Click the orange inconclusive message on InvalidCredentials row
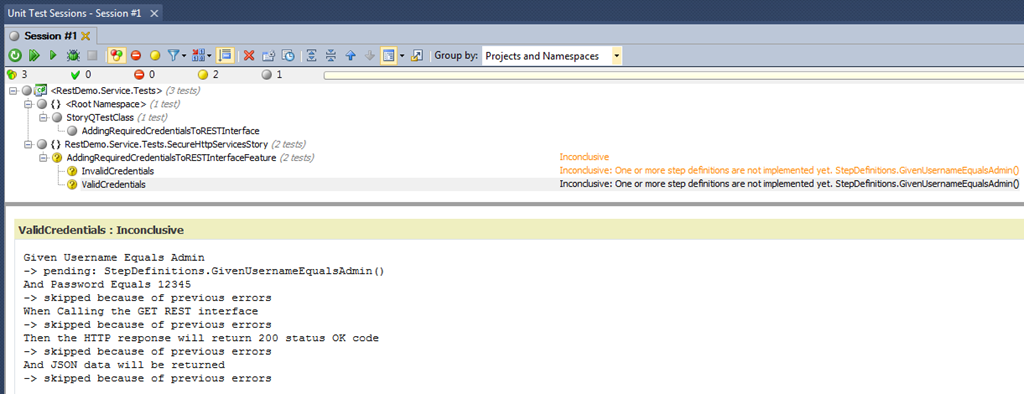This screenshot has height=394, width=1024. (789, 171)
